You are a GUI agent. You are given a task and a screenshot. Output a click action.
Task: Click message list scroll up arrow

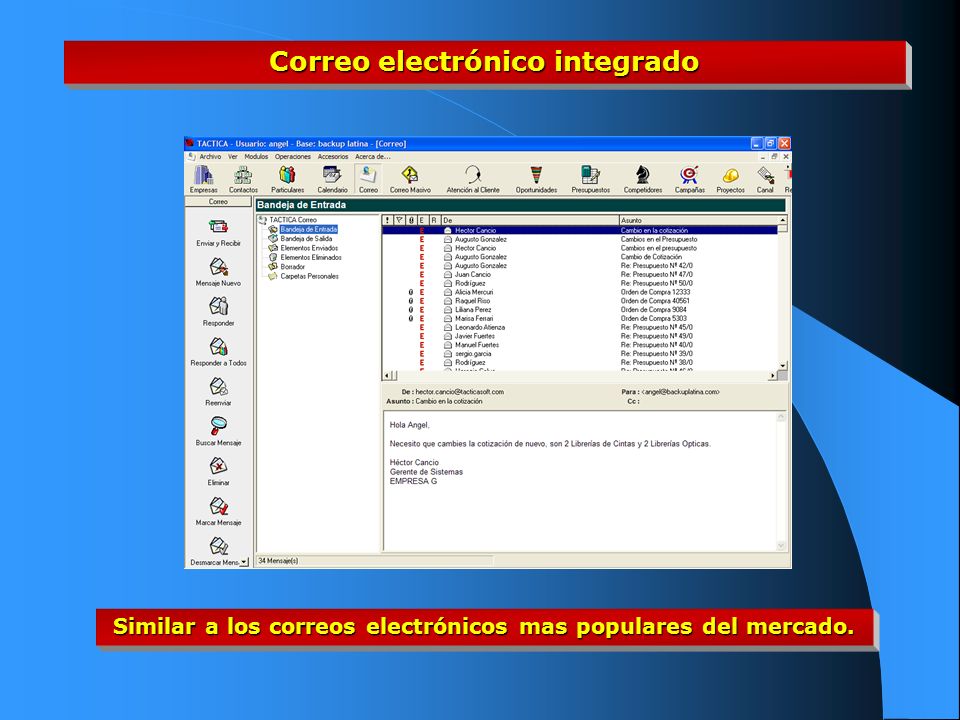782,220
